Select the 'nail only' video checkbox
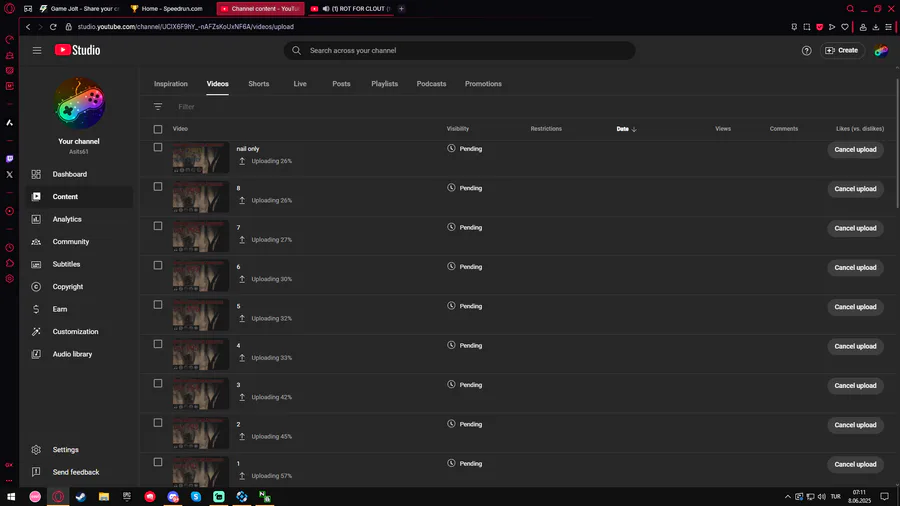The image size is (900, 506). click(158, 147)
